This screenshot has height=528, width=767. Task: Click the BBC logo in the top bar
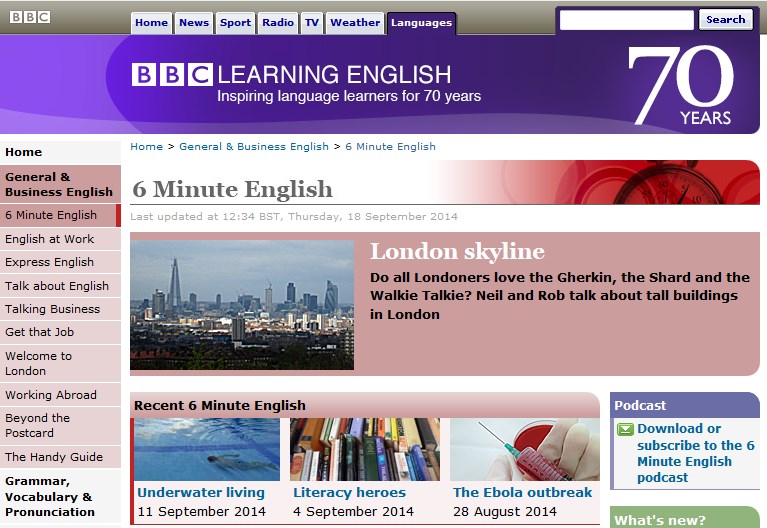[x=30, y=17]
